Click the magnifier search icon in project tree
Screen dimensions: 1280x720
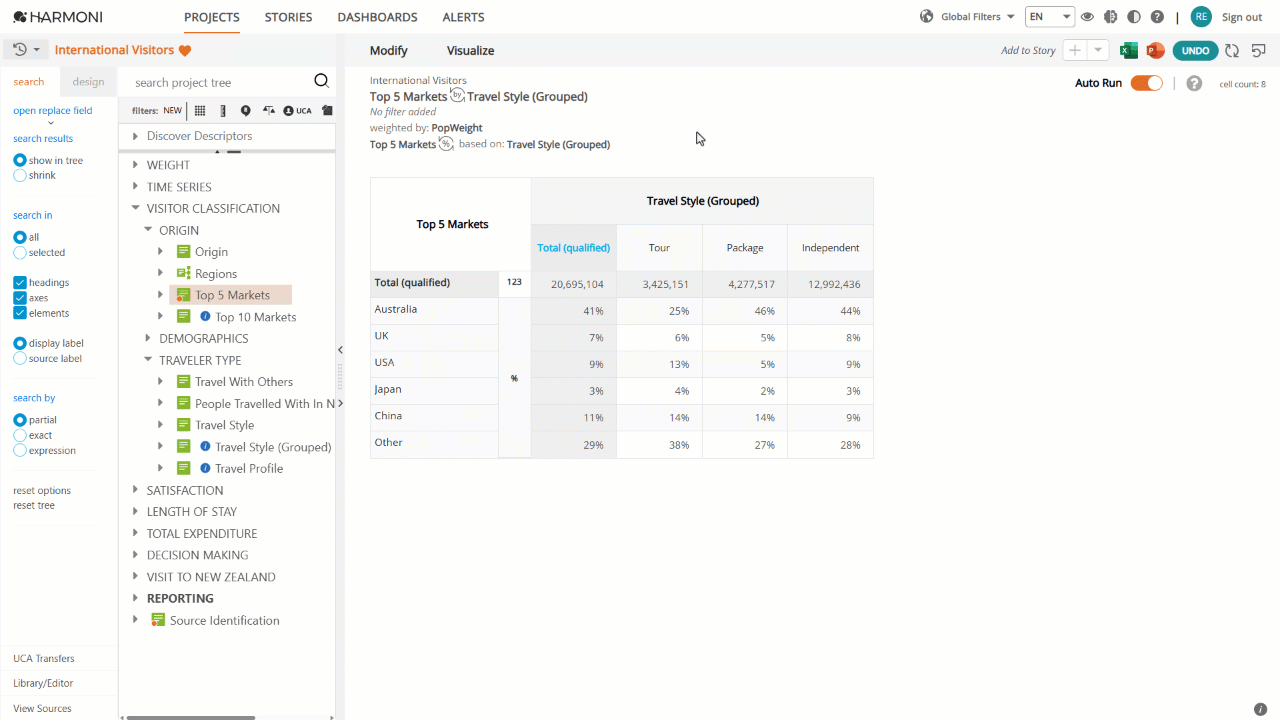pos(321,81)
